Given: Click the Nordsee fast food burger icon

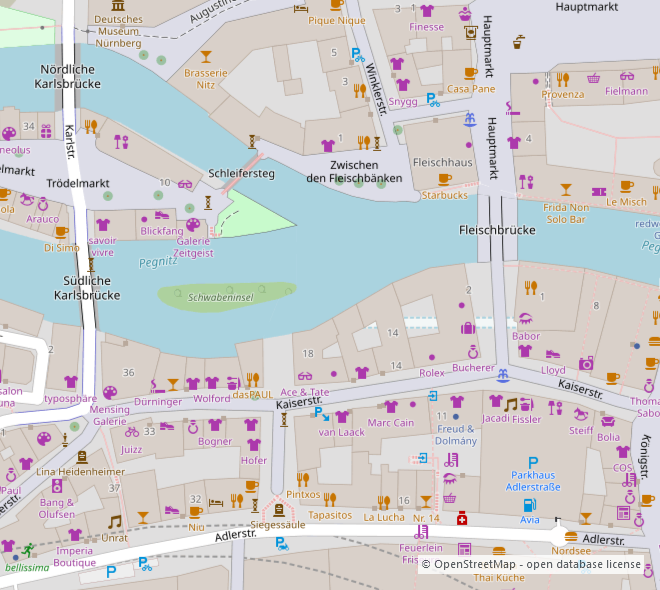Looking at the screenshot, I should (571, 537).
